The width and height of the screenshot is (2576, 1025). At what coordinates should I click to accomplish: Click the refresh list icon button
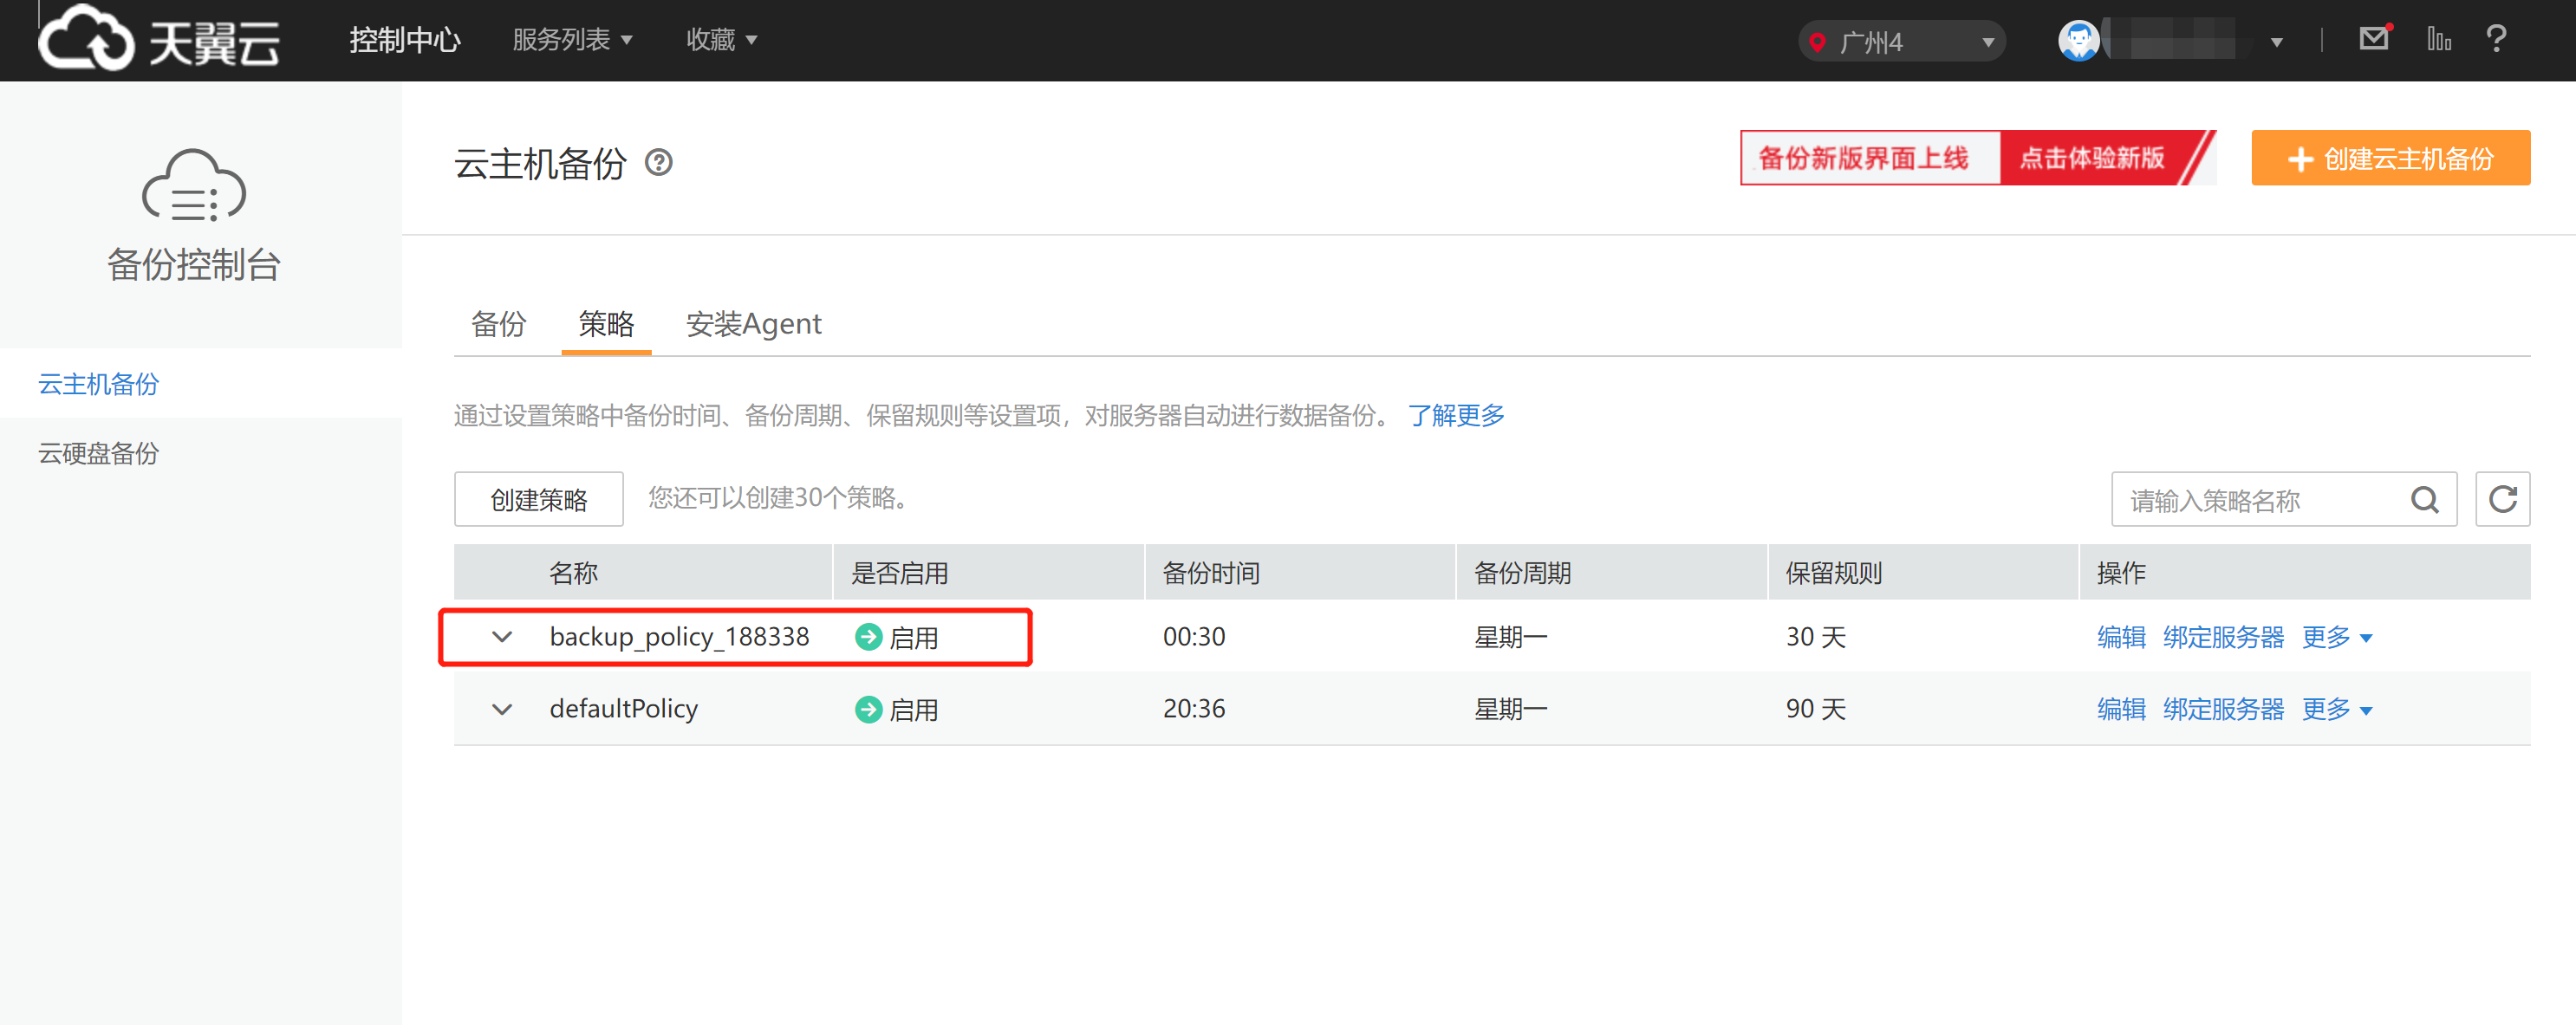2502,499
